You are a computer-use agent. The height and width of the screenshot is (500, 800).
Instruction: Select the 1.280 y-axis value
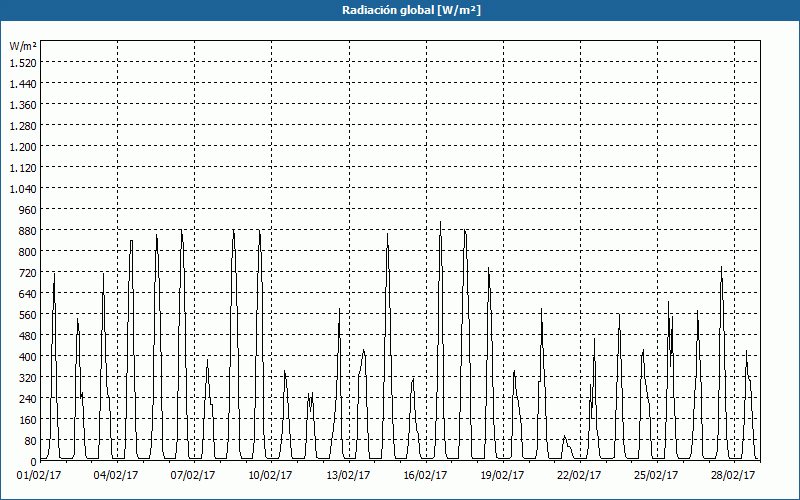click(x=23, y=126)
